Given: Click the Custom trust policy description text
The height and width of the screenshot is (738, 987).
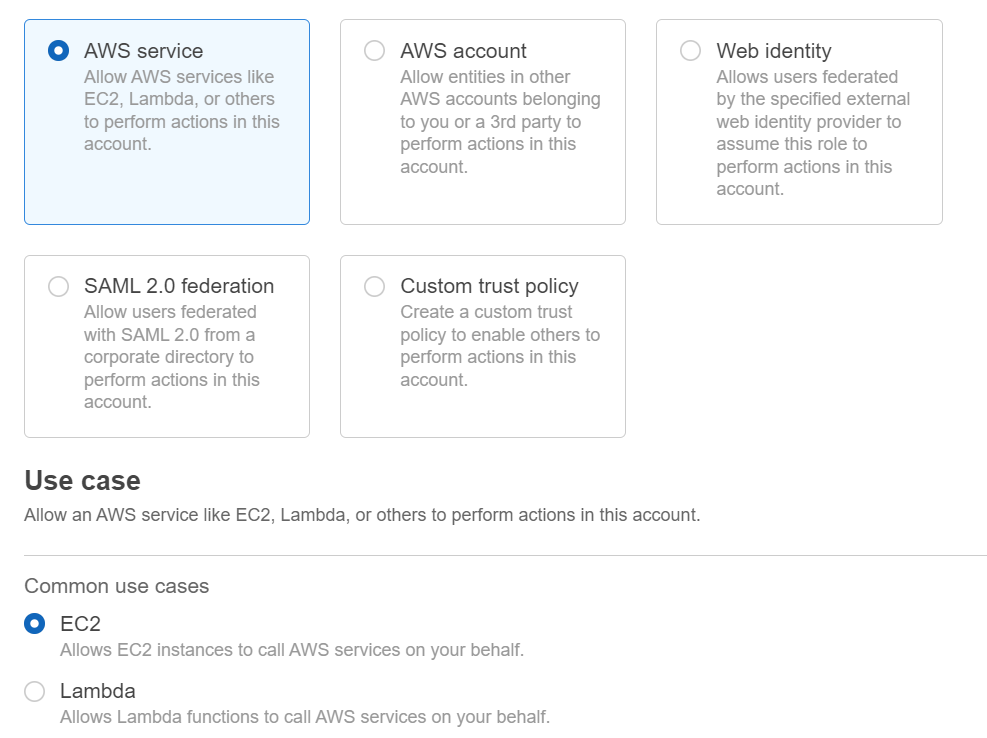Looking at the screenshot, I should click(x=500, y=346).
